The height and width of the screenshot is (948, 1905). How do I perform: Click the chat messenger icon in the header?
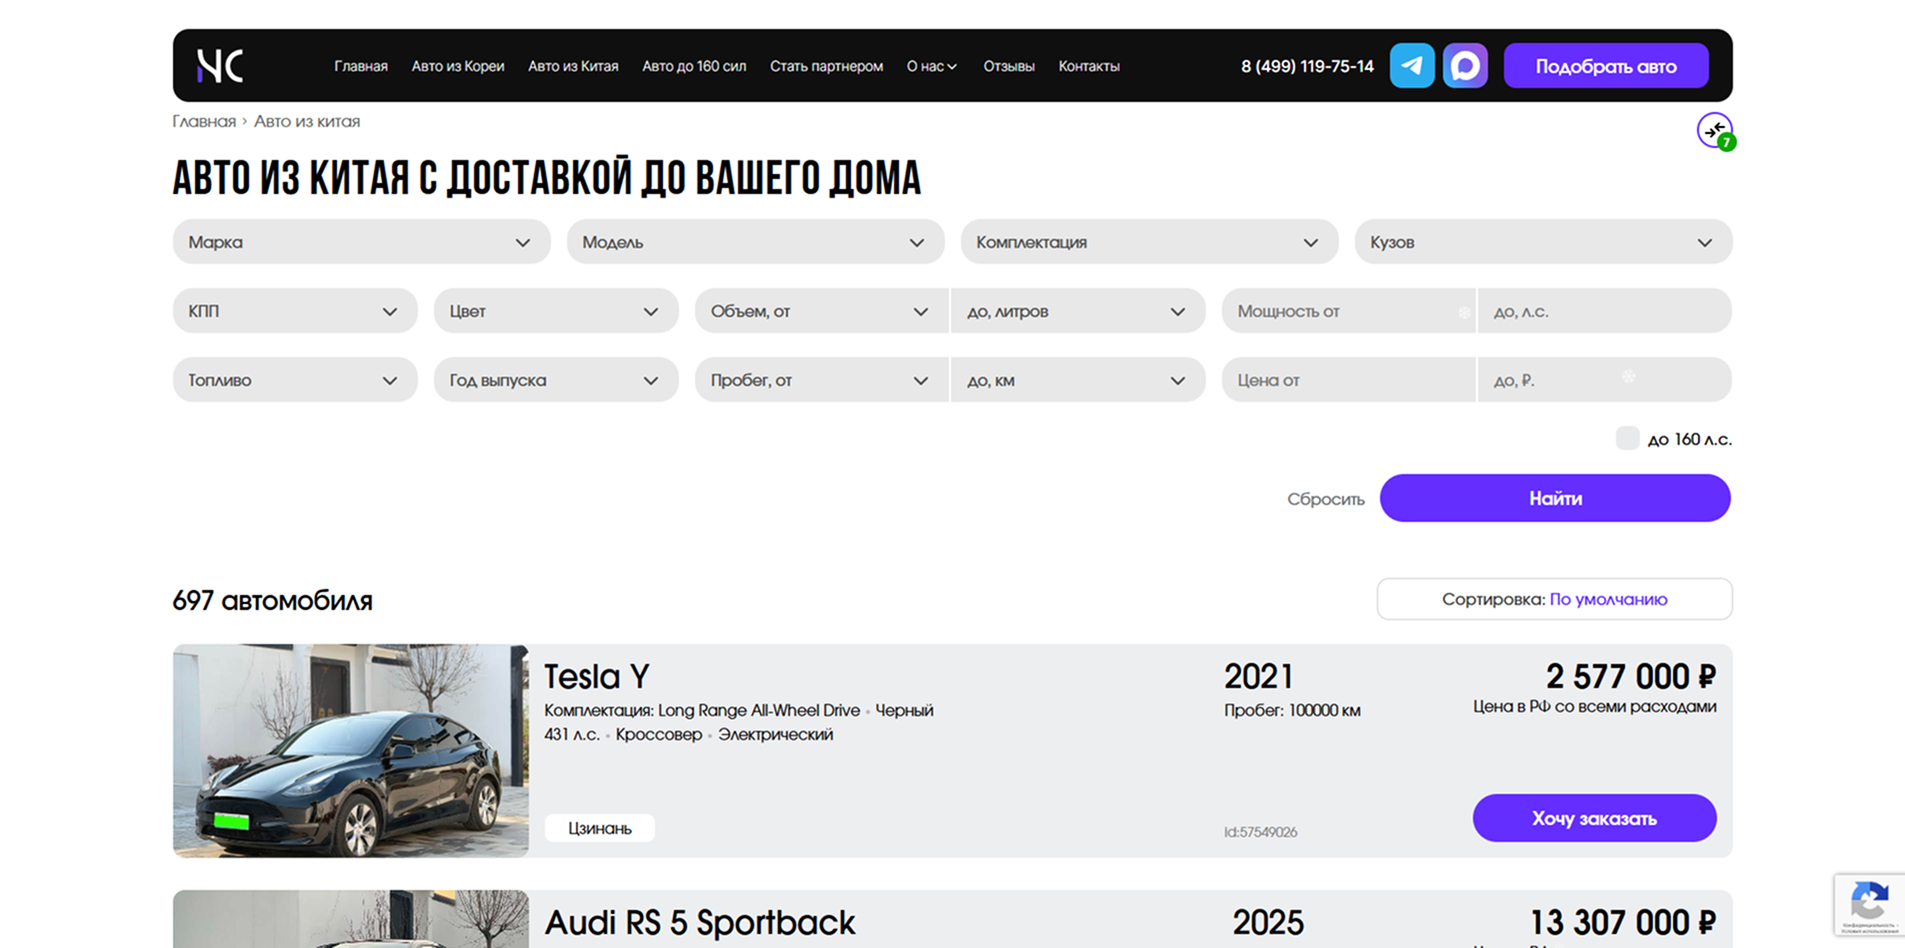point(1464,65)
